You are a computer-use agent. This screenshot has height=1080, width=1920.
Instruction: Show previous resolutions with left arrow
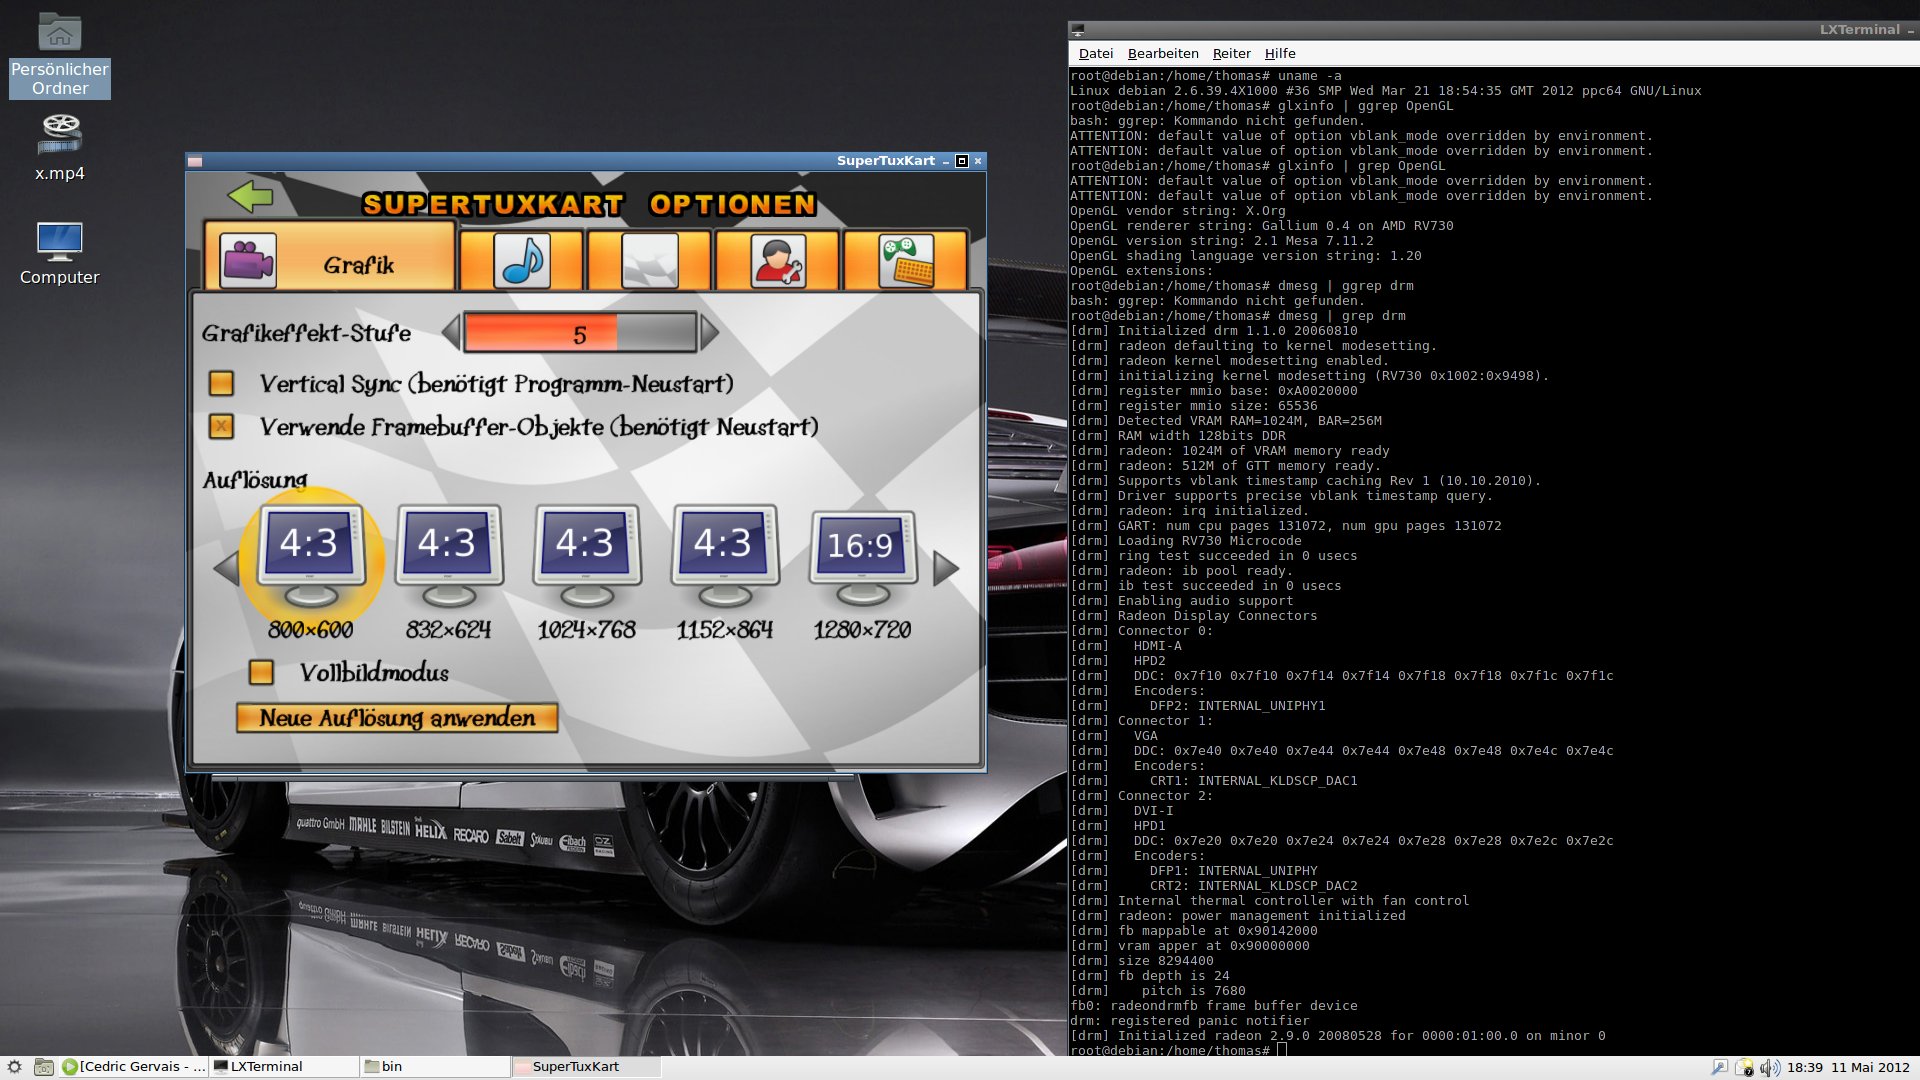coord(226,568)
